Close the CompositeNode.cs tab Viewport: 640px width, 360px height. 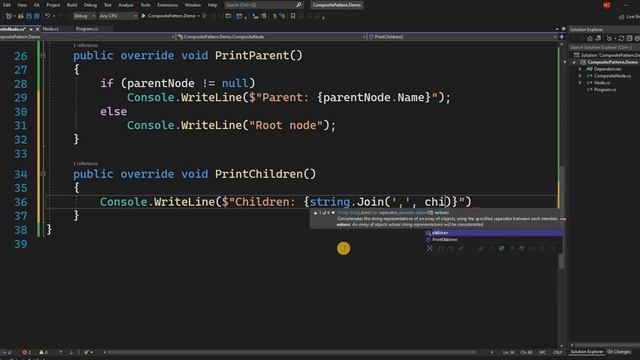point(38,29)
